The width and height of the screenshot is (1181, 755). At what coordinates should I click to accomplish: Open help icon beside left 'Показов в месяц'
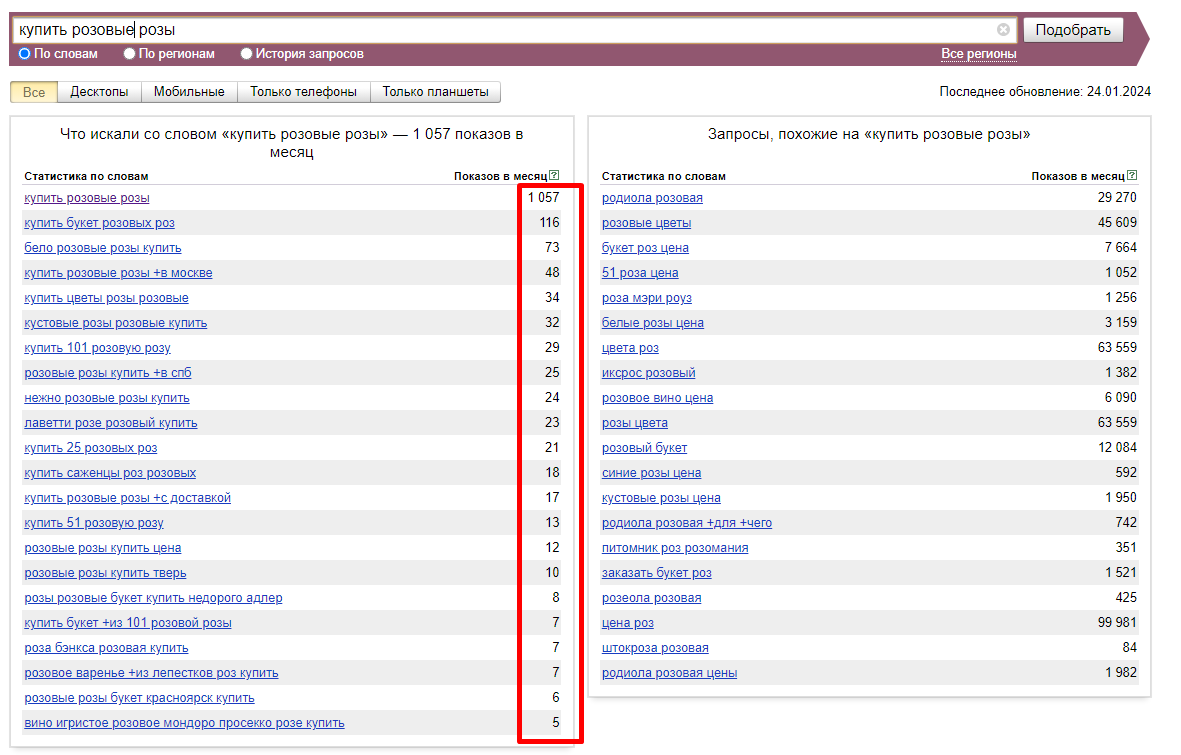tap(554, 176)
